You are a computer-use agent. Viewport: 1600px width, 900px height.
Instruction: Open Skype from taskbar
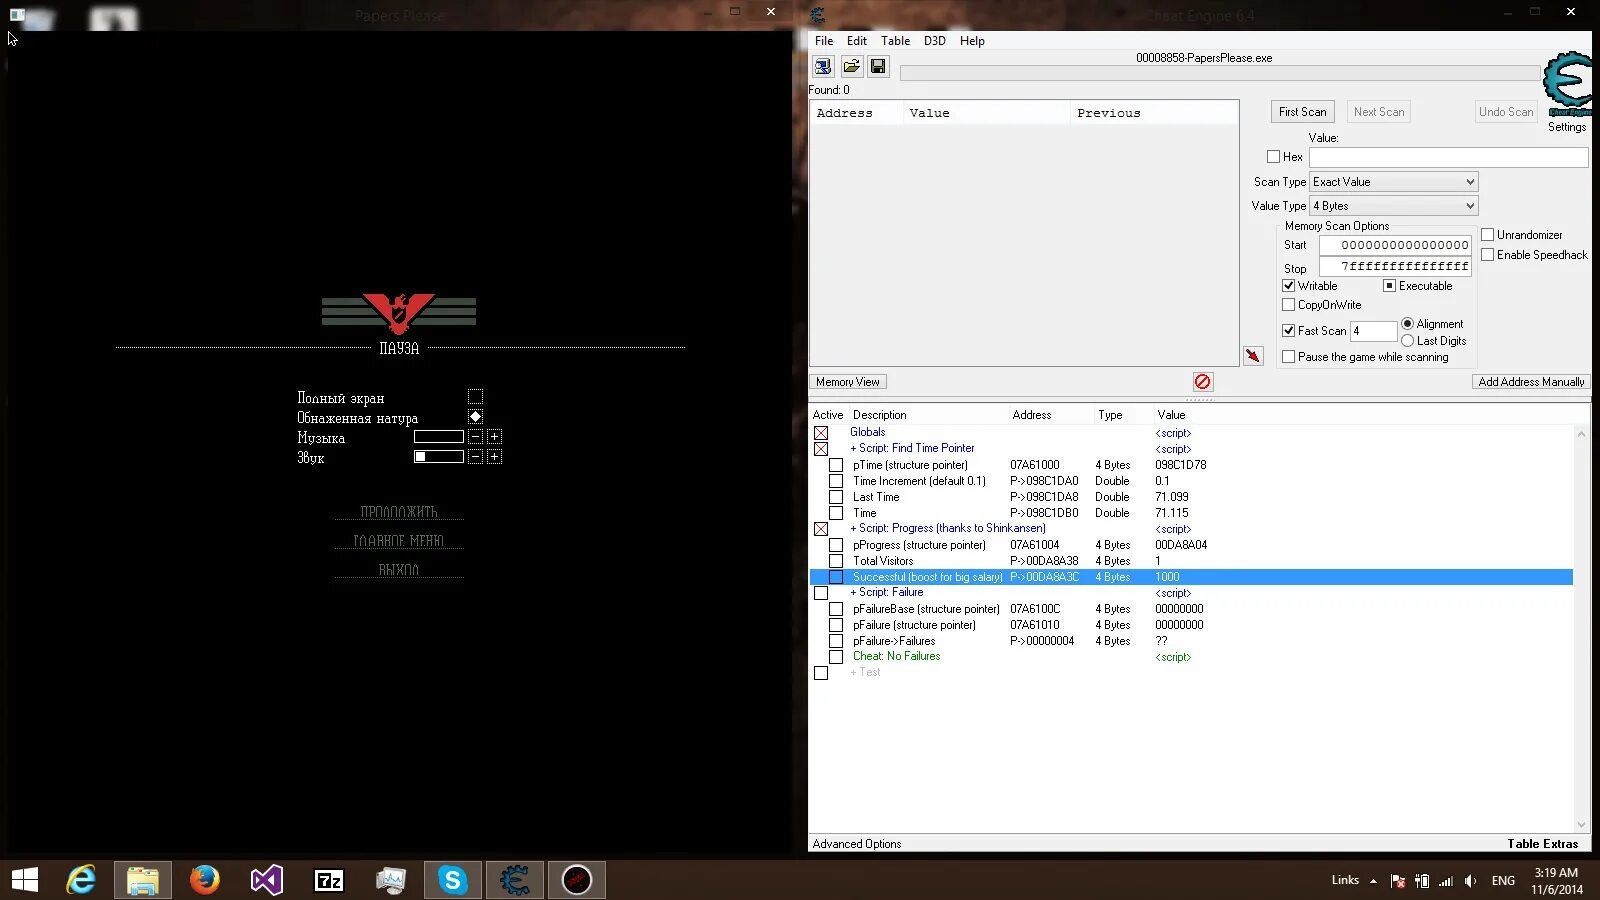[x=453, y=880]
